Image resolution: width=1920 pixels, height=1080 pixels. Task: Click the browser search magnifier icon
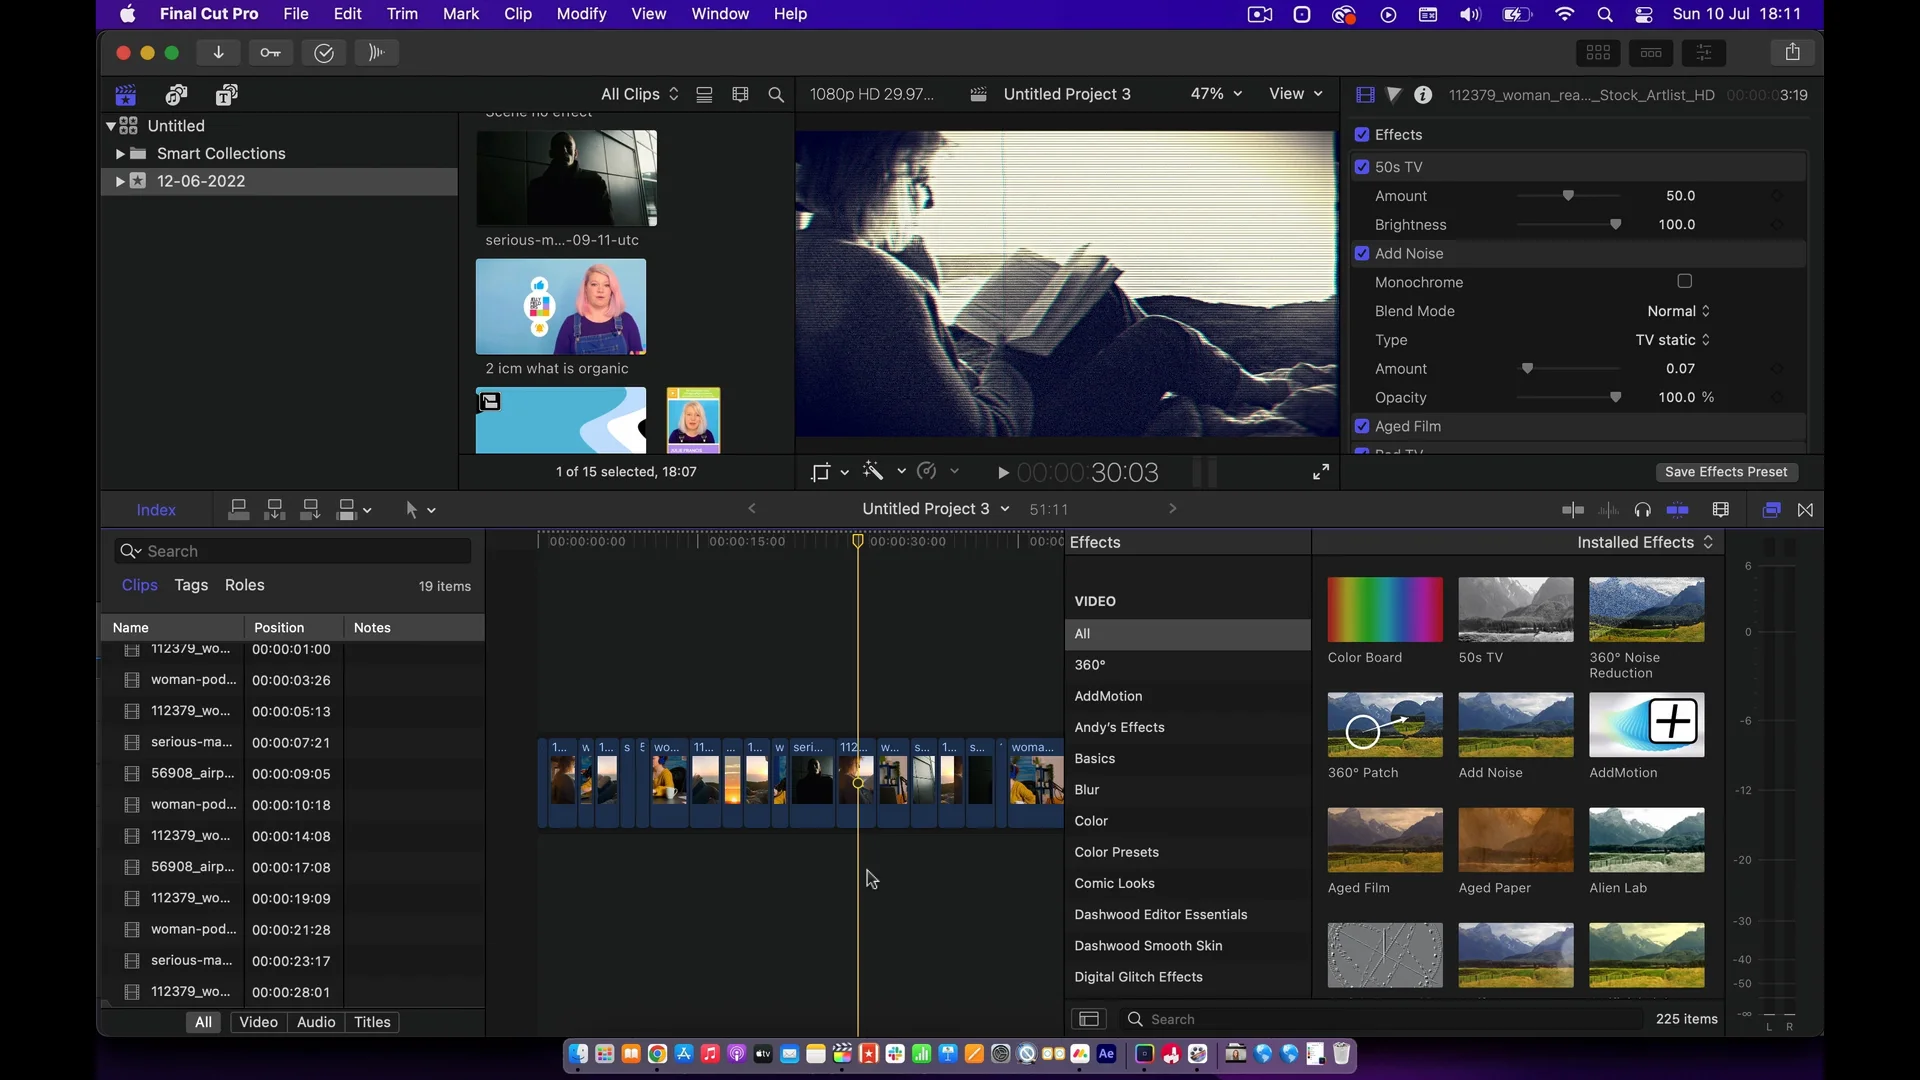776,95
